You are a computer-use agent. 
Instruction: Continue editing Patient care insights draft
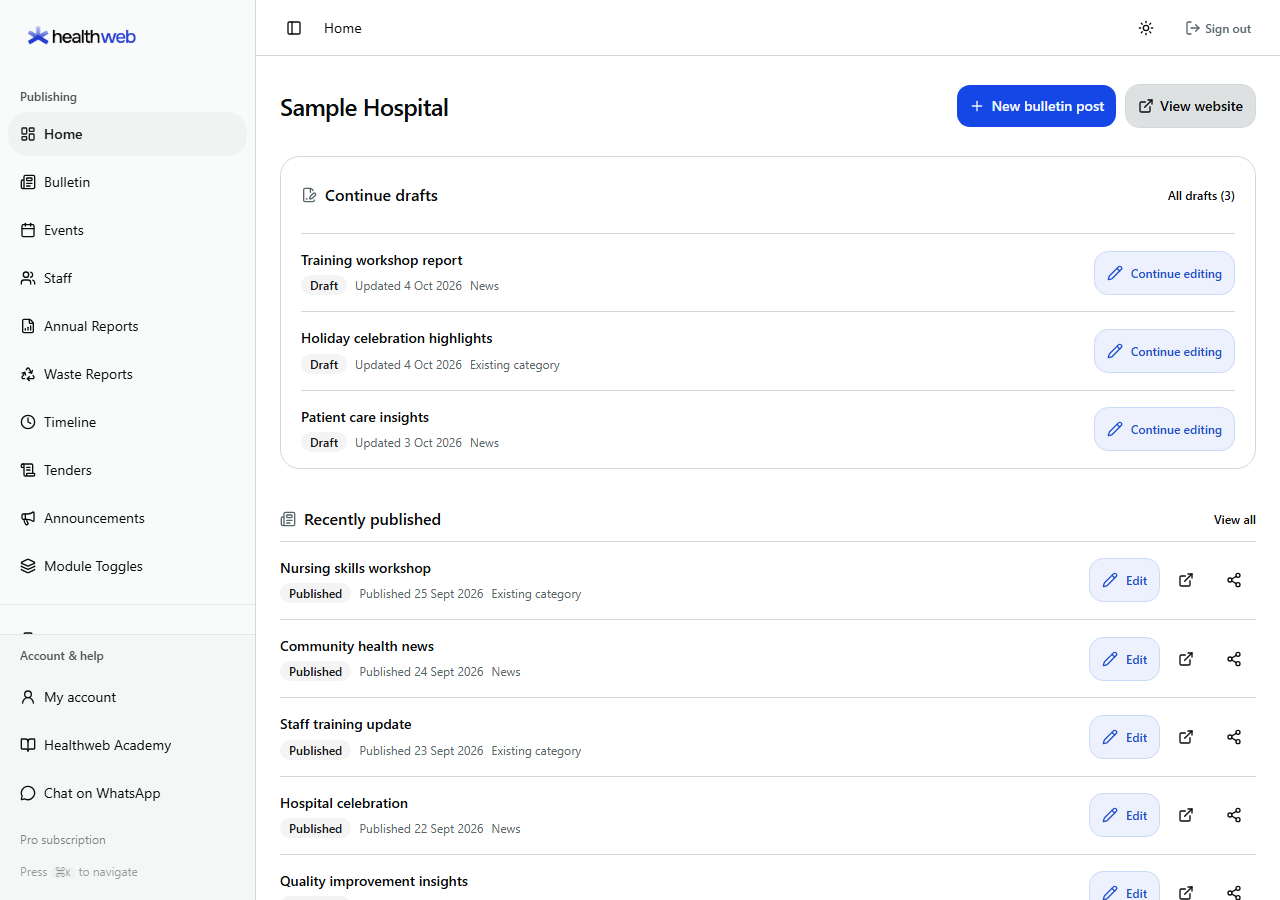1164,429
